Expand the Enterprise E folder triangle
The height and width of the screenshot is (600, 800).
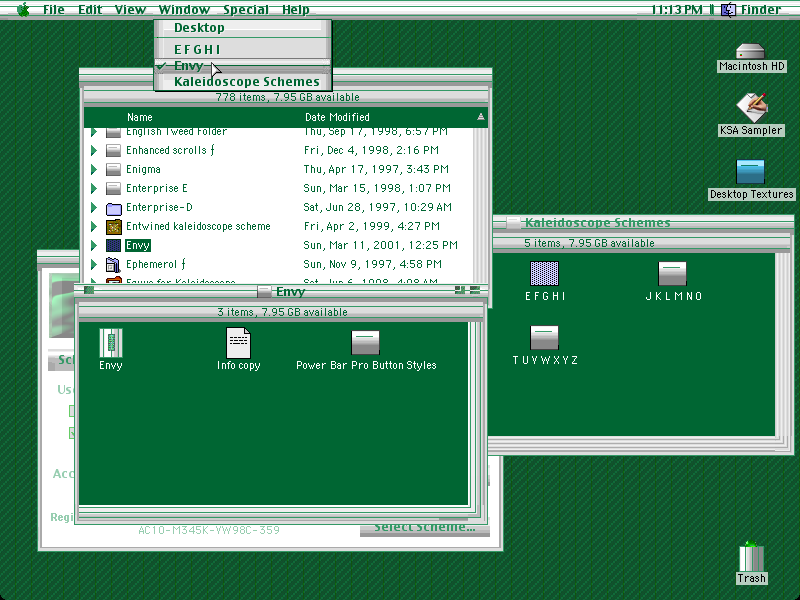click(93, 188)
